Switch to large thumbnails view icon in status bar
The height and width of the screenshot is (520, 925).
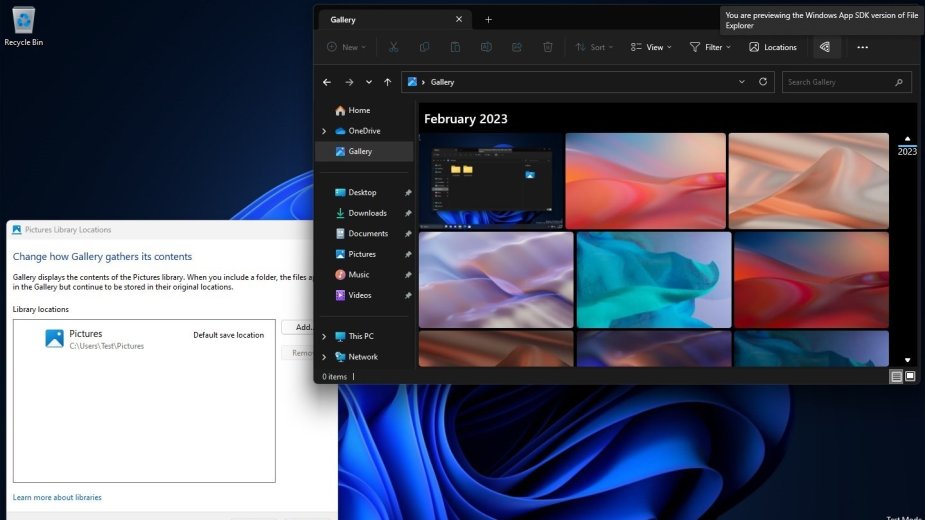click(910, 376)
